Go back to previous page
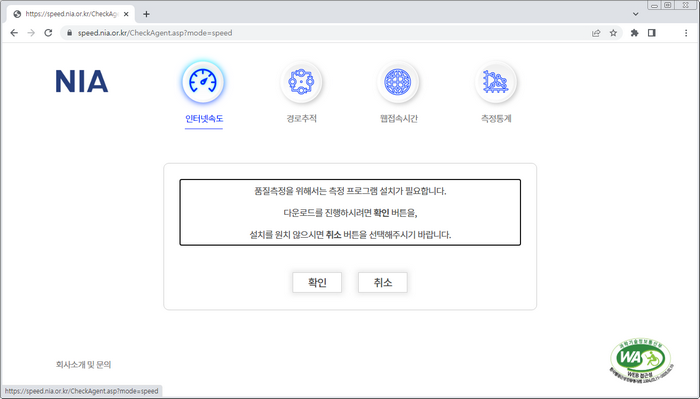 (14, 33)
